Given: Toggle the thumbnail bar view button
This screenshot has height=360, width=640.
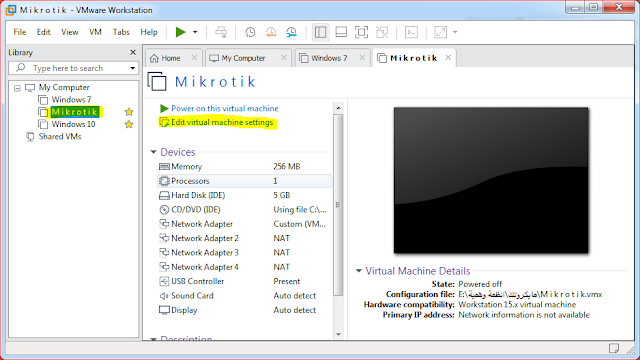Looking at the screenshot, I should [341, 32].
